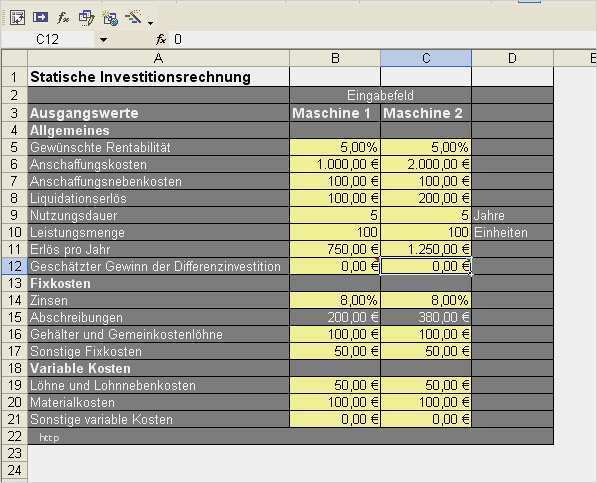Select Maschine 1 Anschaffungskosten cell 1.000,00 €
This screenshot has height=483, width=597.
point(335,164)
